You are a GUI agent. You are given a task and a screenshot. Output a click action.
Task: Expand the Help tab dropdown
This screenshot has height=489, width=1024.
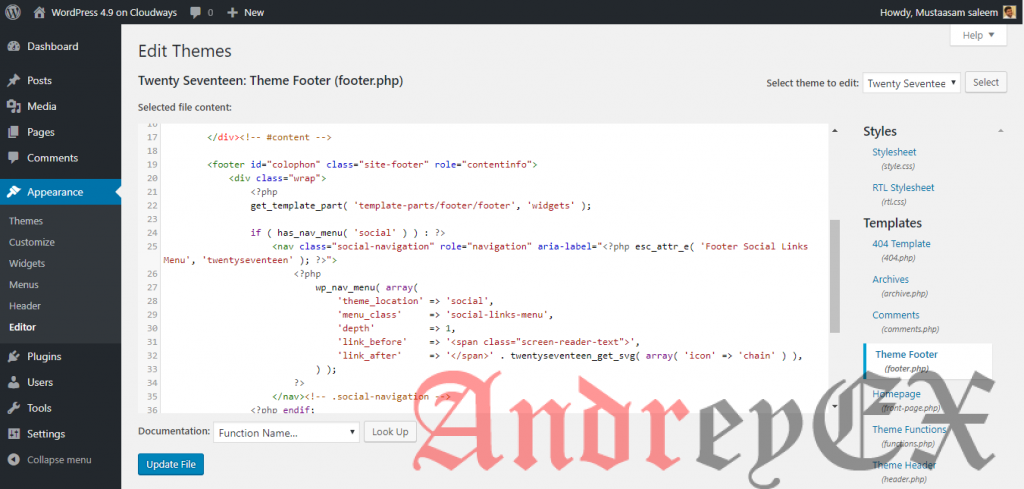coord(977,36)
